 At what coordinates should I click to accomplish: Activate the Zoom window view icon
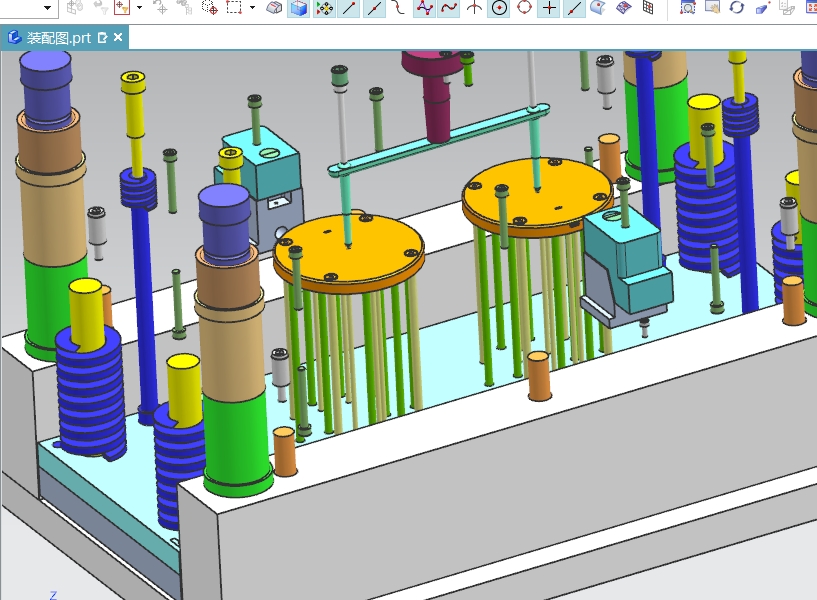[688, 7]
